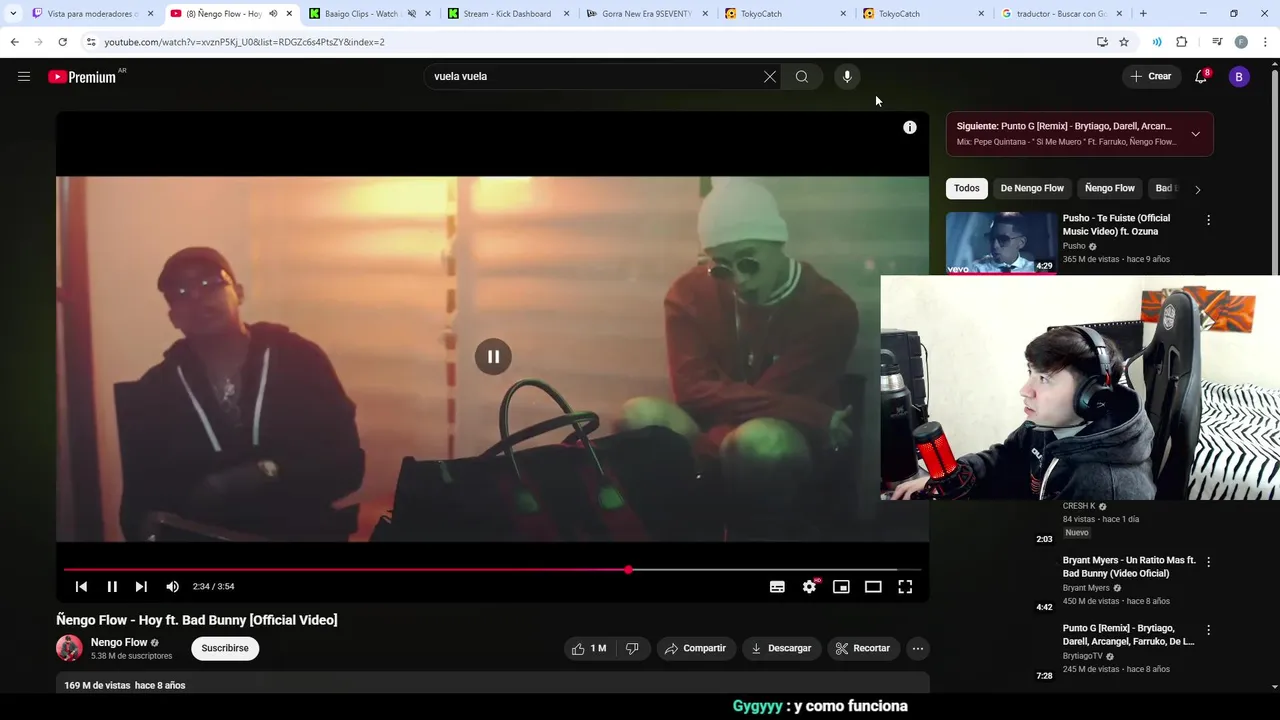1280x720 pixels.
Task: Clip the video with Recortar
Action: pyautogui.click(x=863, y=648)
